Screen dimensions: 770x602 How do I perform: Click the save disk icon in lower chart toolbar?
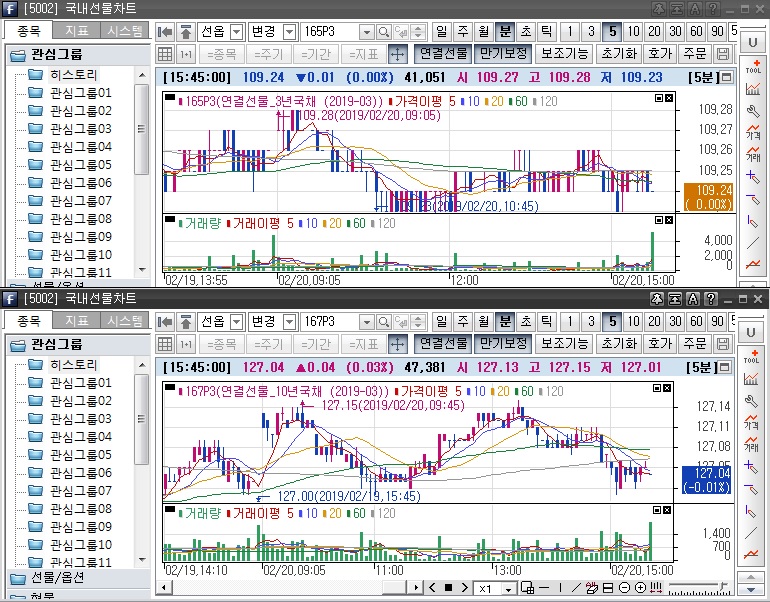tap(723, 343)
